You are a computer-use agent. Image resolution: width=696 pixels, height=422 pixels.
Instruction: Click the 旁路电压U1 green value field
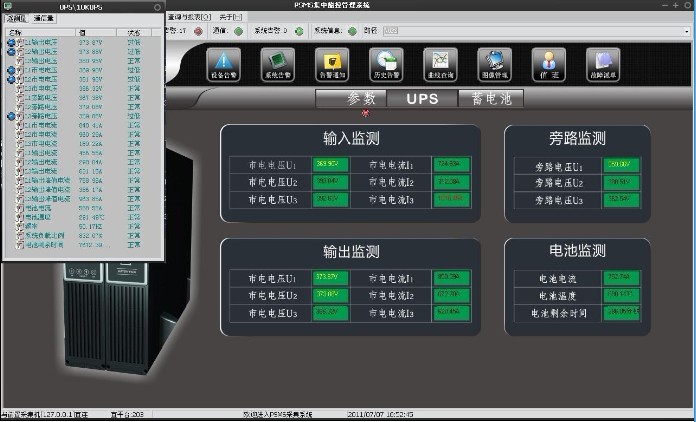(x=622, y=164)
